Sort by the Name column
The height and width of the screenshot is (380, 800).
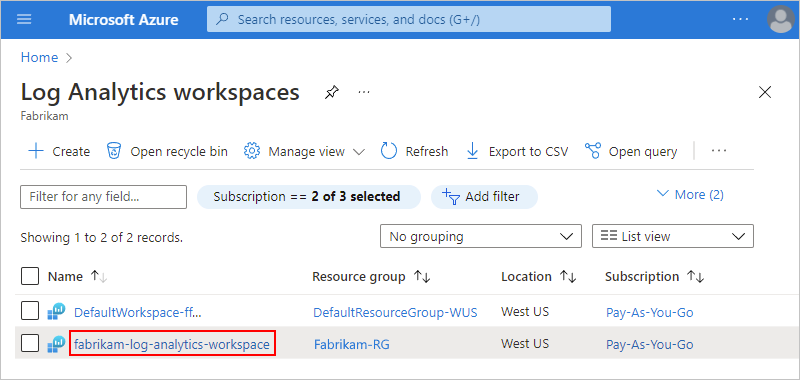point(78,276)
